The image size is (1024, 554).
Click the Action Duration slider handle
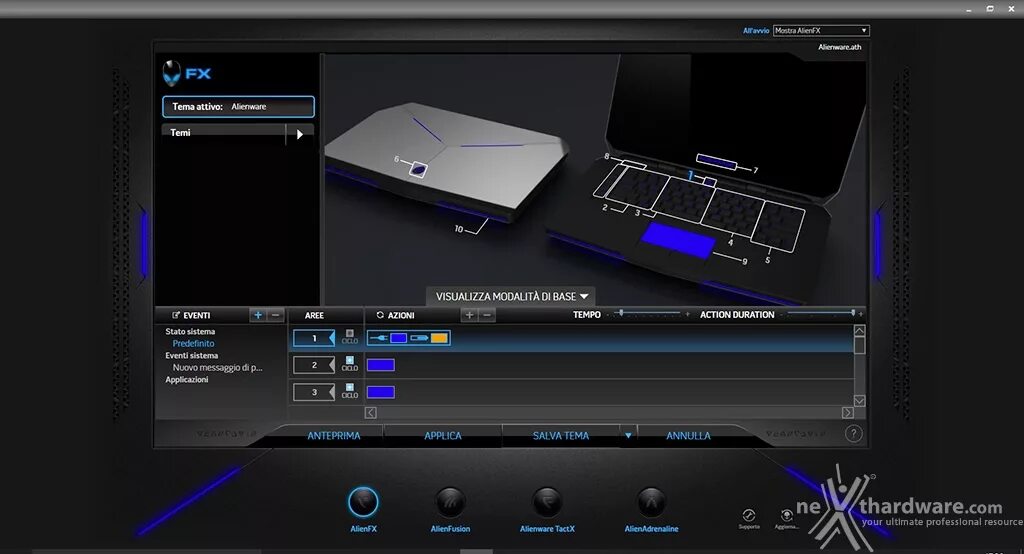(853, 314)
